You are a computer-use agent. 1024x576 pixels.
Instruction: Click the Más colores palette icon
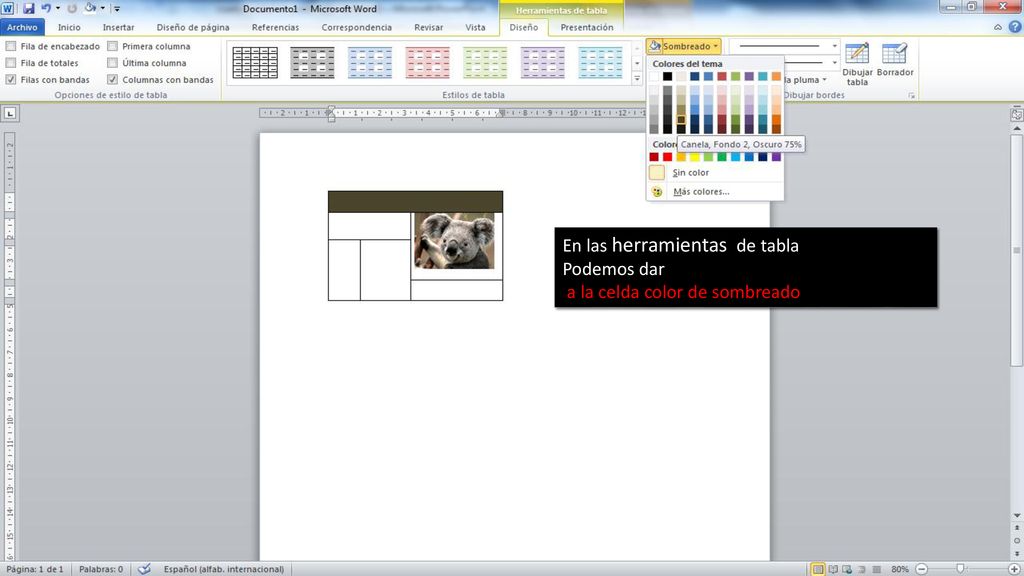click(x=657, y=191)
